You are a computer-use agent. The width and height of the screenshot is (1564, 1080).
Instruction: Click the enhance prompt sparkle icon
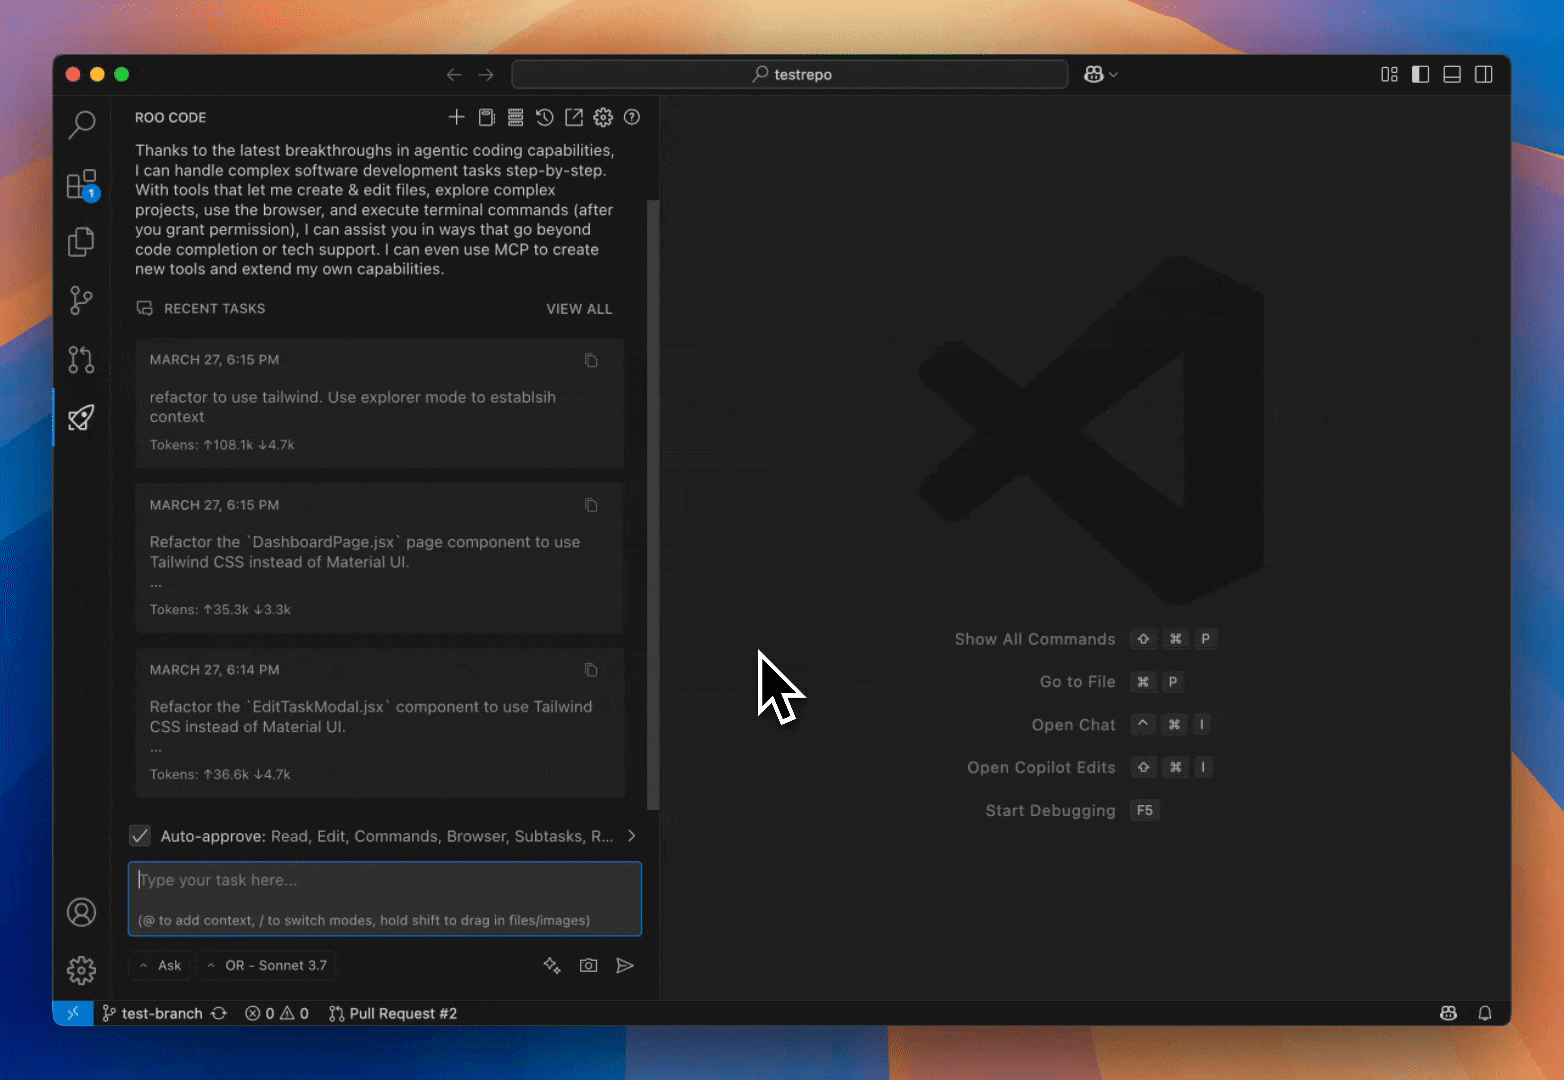tap(552, 965)
